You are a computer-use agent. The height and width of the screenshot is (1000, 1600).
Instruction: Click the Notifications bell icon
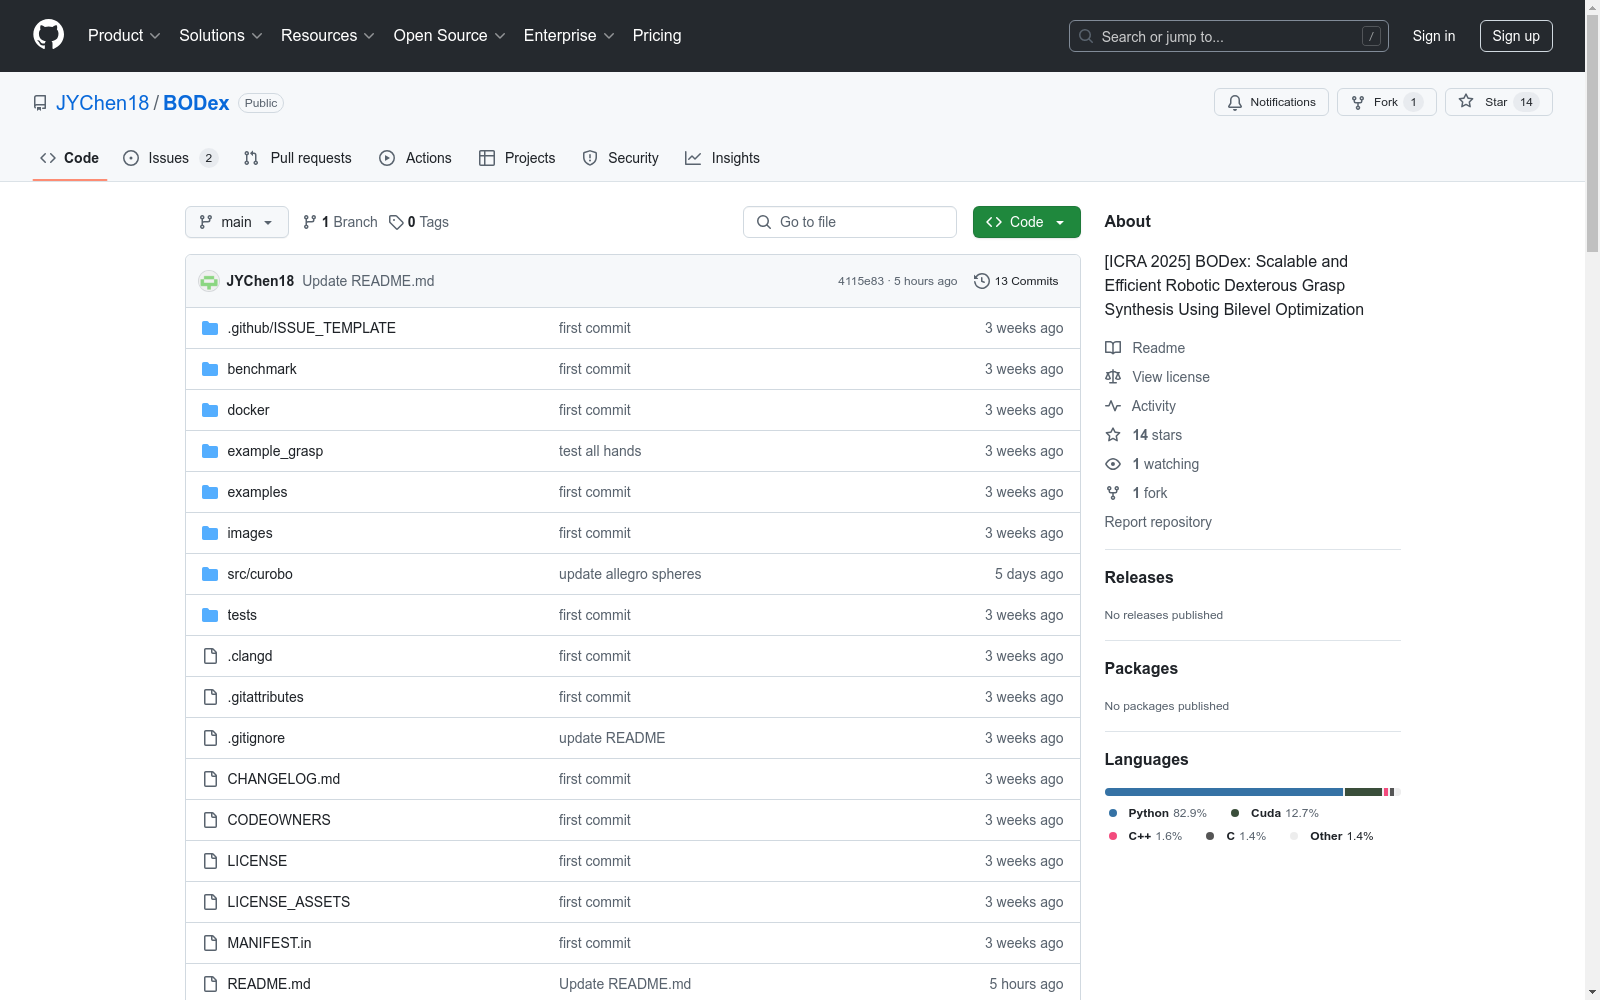1235,102
